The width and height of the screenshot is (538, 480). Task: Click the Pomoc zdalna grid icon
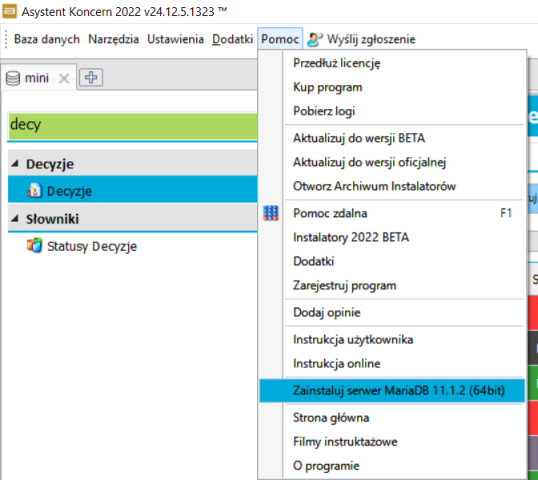(x=270, y=213)
